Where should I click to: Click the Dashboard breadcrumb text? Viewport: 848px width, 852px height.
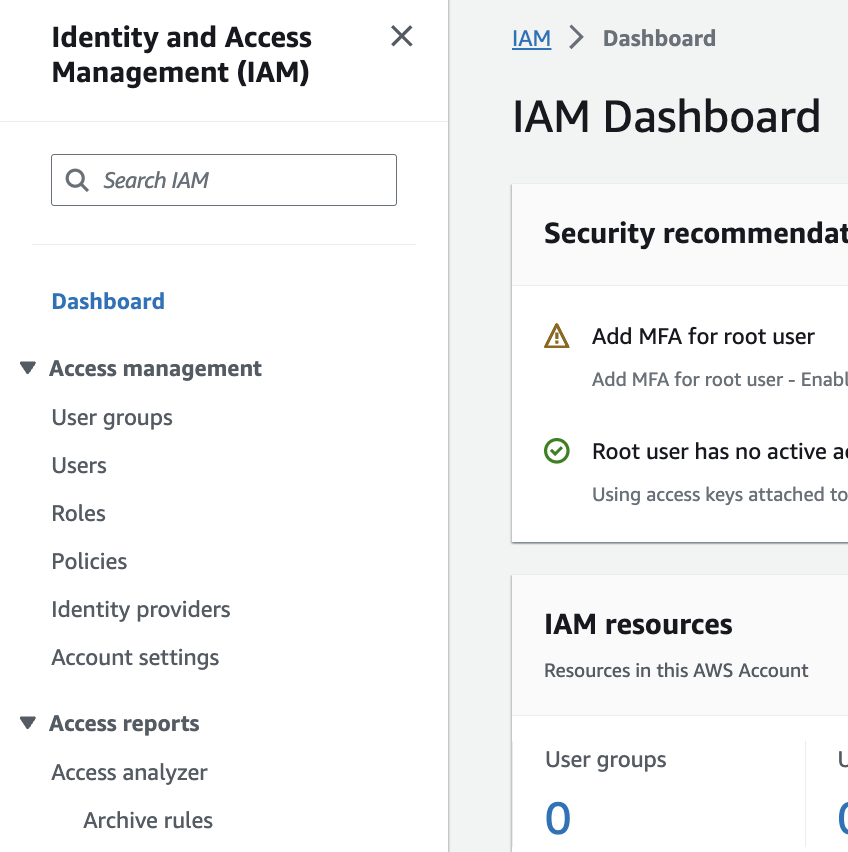point(659,39)
